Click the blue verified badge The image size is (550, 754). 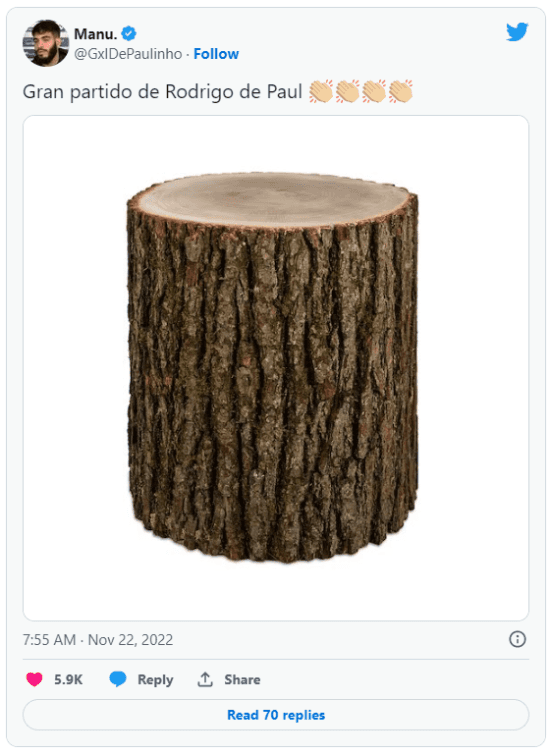(129, 34)
